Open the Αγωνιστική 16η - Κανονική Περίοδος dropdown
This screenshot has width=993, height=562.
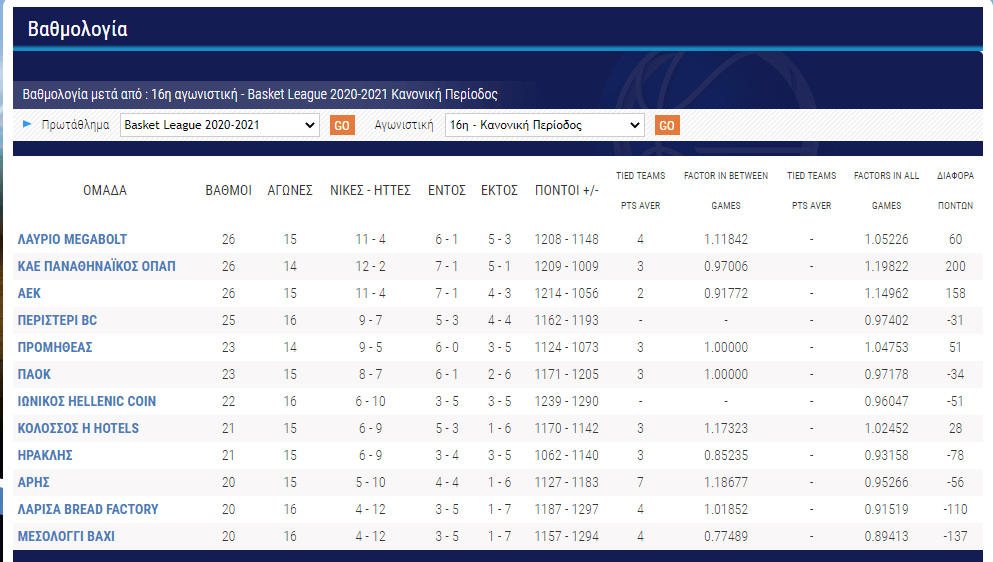(543, 125)
